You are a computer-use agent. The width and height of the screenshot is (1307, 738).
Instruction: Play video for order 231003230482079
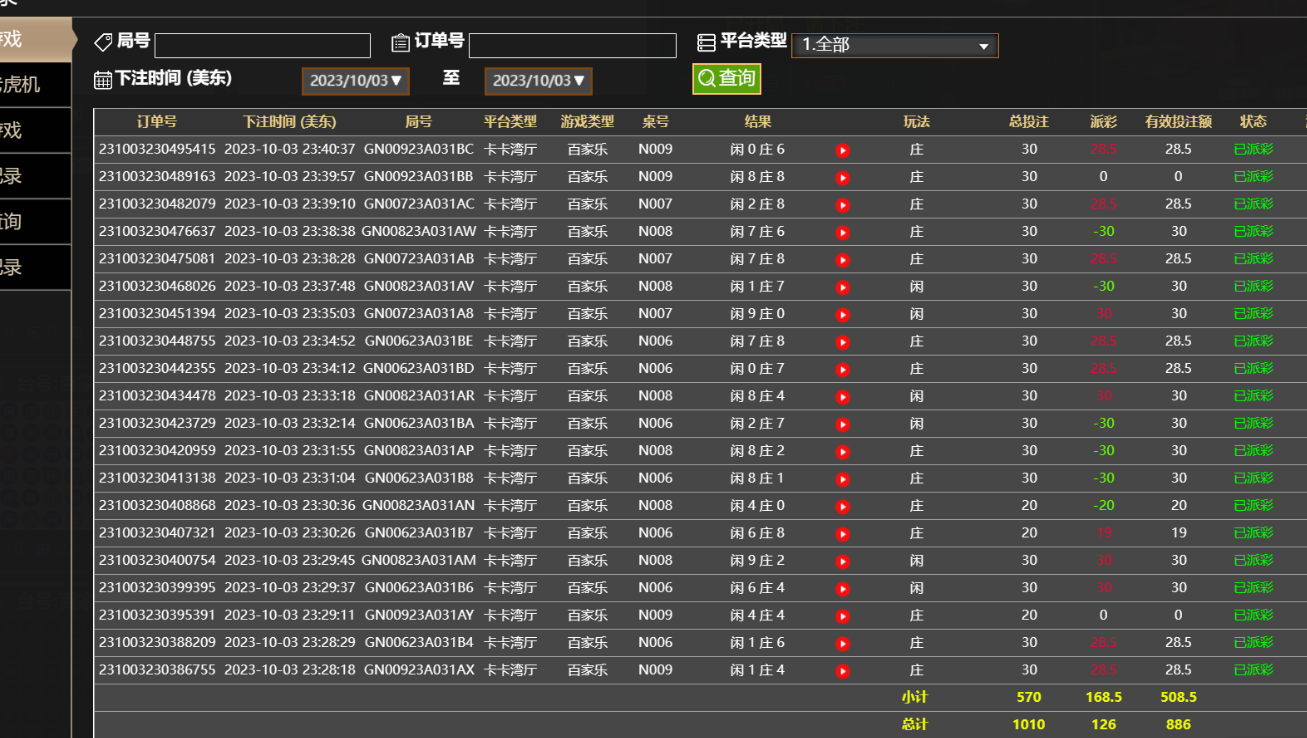pyautogui.click(x=843, y=206)
